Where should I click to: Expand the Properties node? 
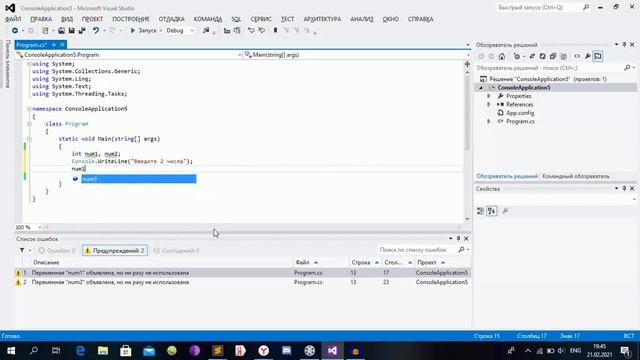coord(489,96)
